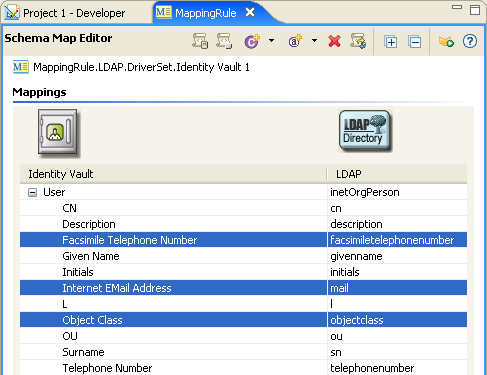Collapse the User class tree node
The width and height of the screenshot is (487, 375).
pyautogui.click(x=32, y=192)
